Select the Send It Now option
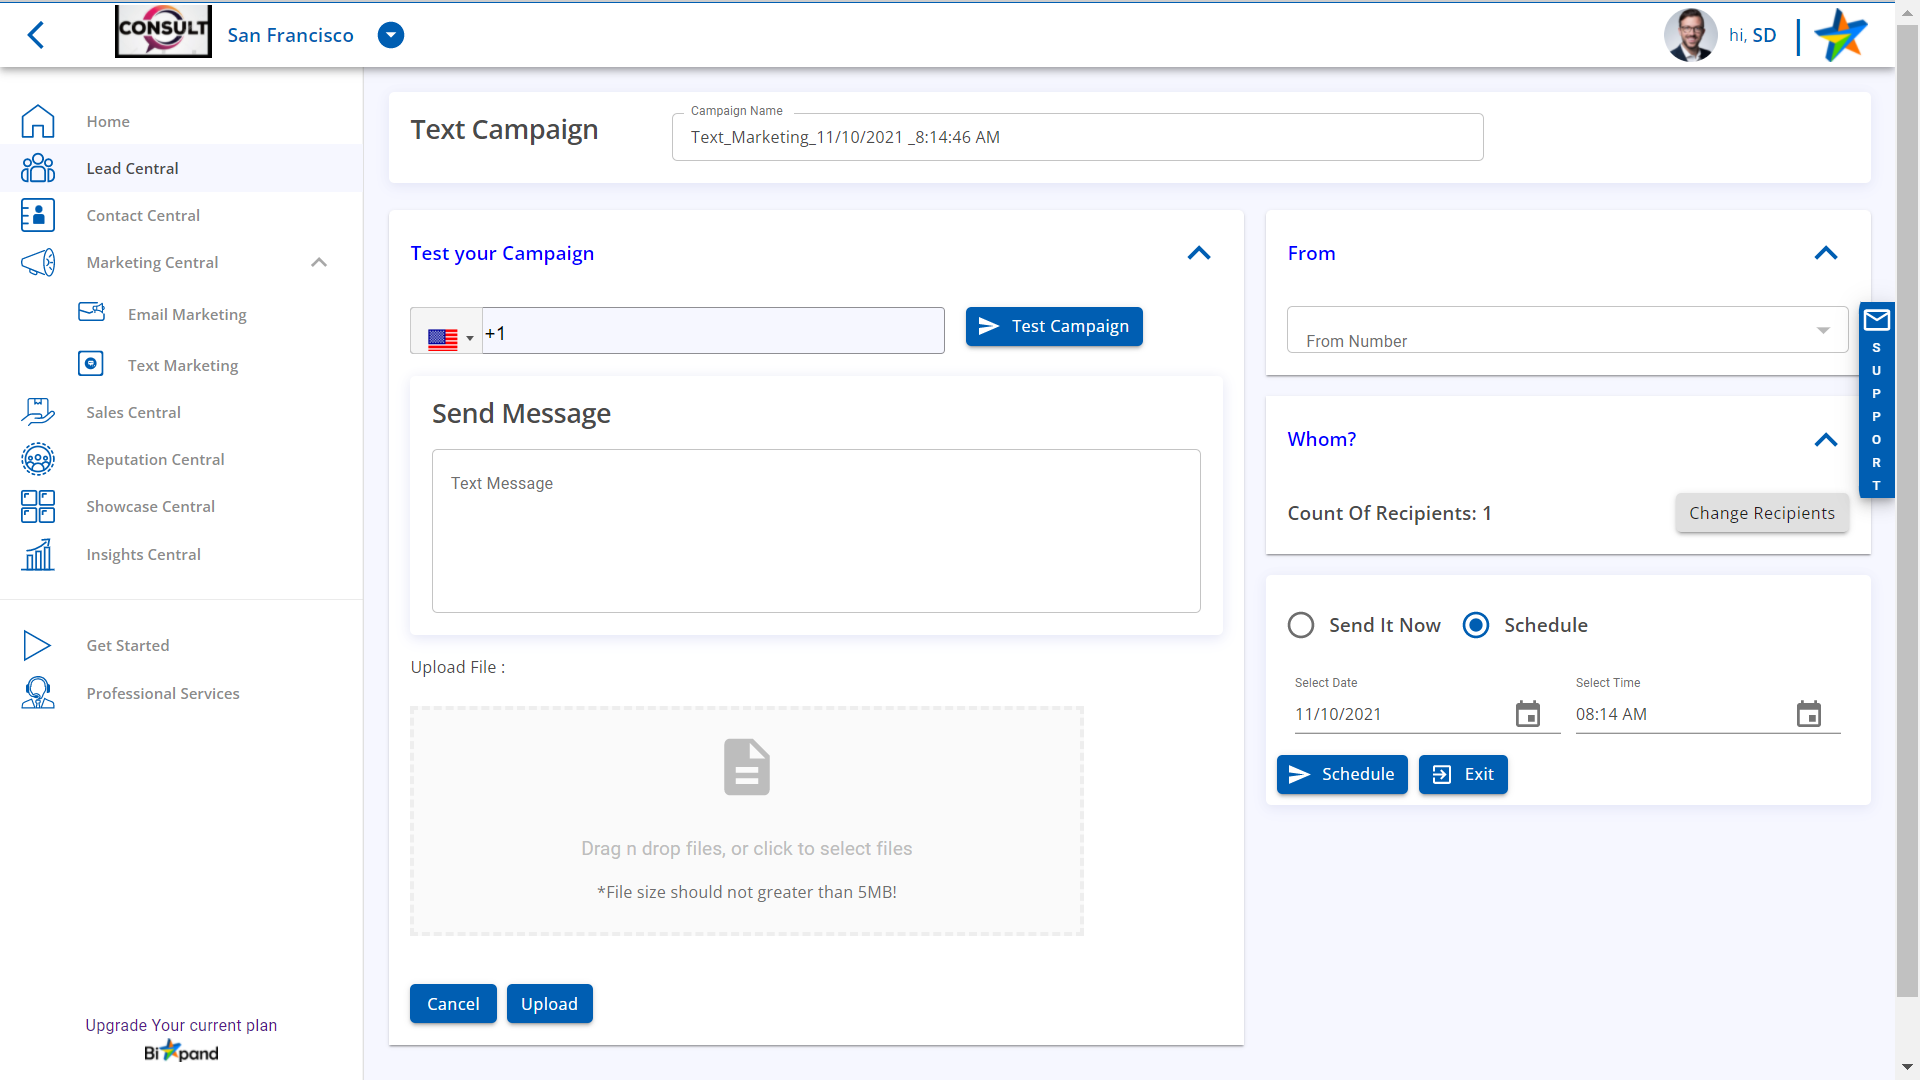The height and width of the screenshot is (1080, 1920). point(1300,624)
